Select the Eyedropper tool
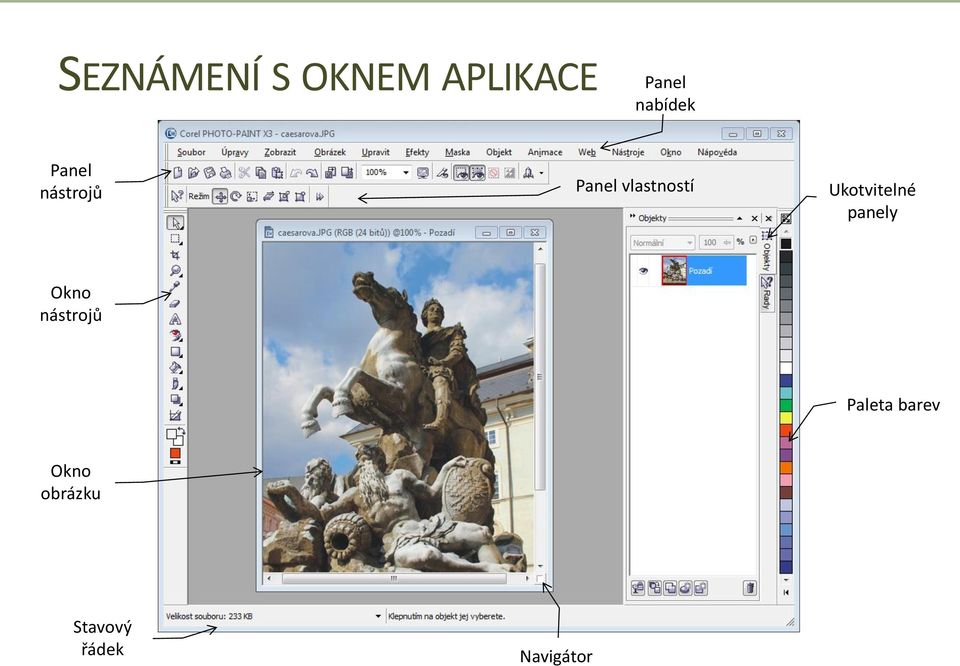The width and height of the screenshot is (960, 666). (x=176, y=286)
